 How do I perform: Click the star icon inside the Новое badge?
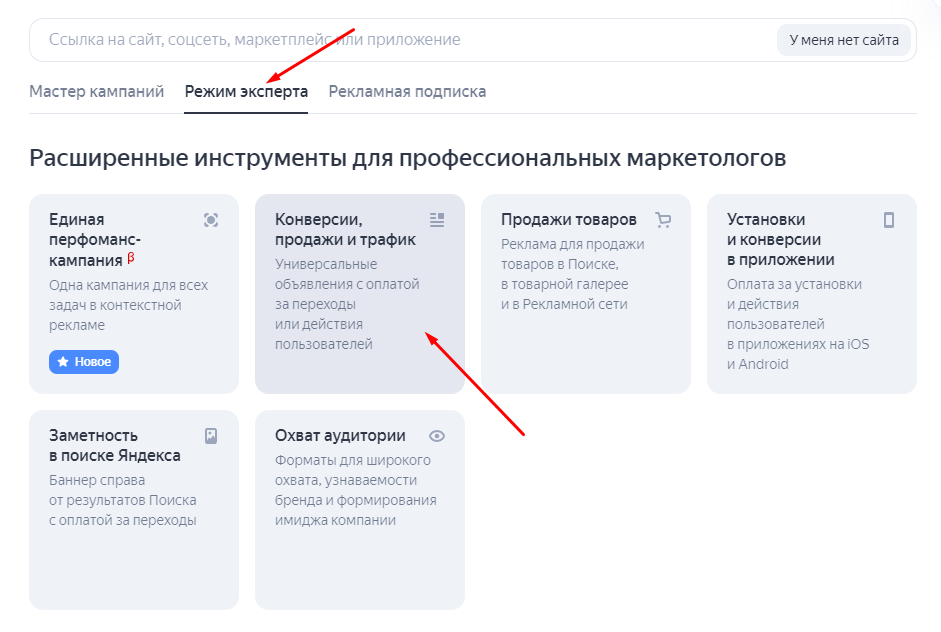click(x=62, y=362)
